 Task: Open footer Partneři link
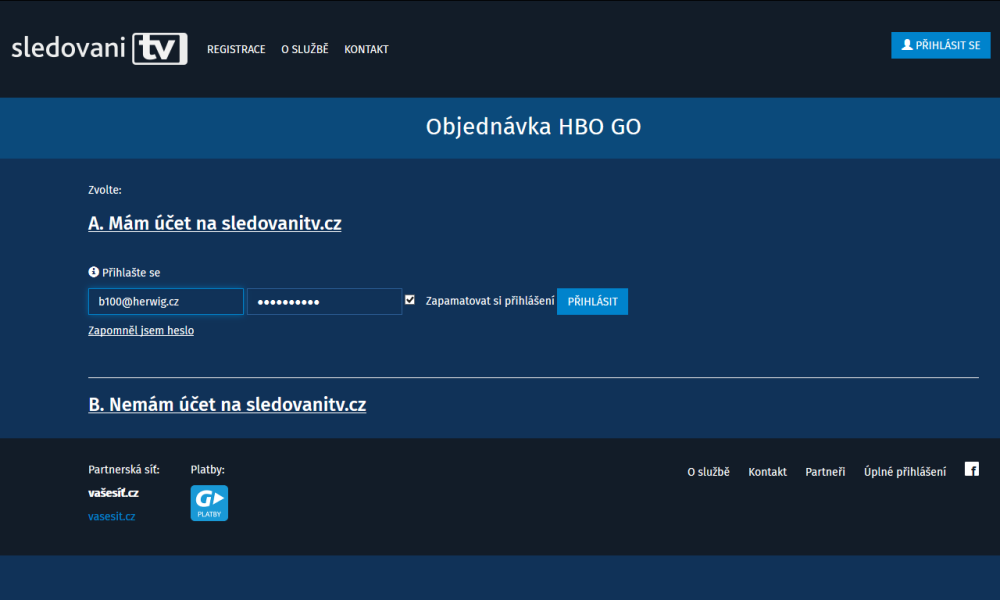tap(825, 472)
